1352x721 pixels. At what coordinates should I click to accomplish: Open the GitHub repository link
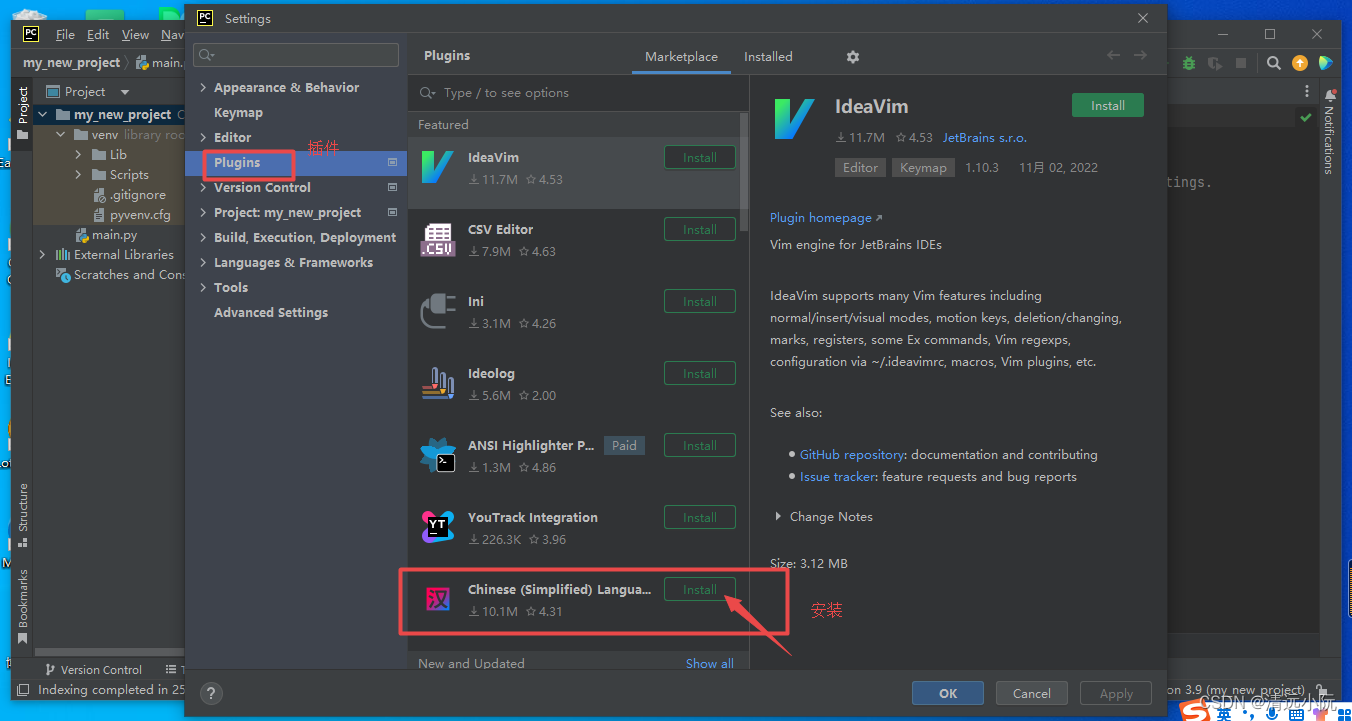click(852, 455)
